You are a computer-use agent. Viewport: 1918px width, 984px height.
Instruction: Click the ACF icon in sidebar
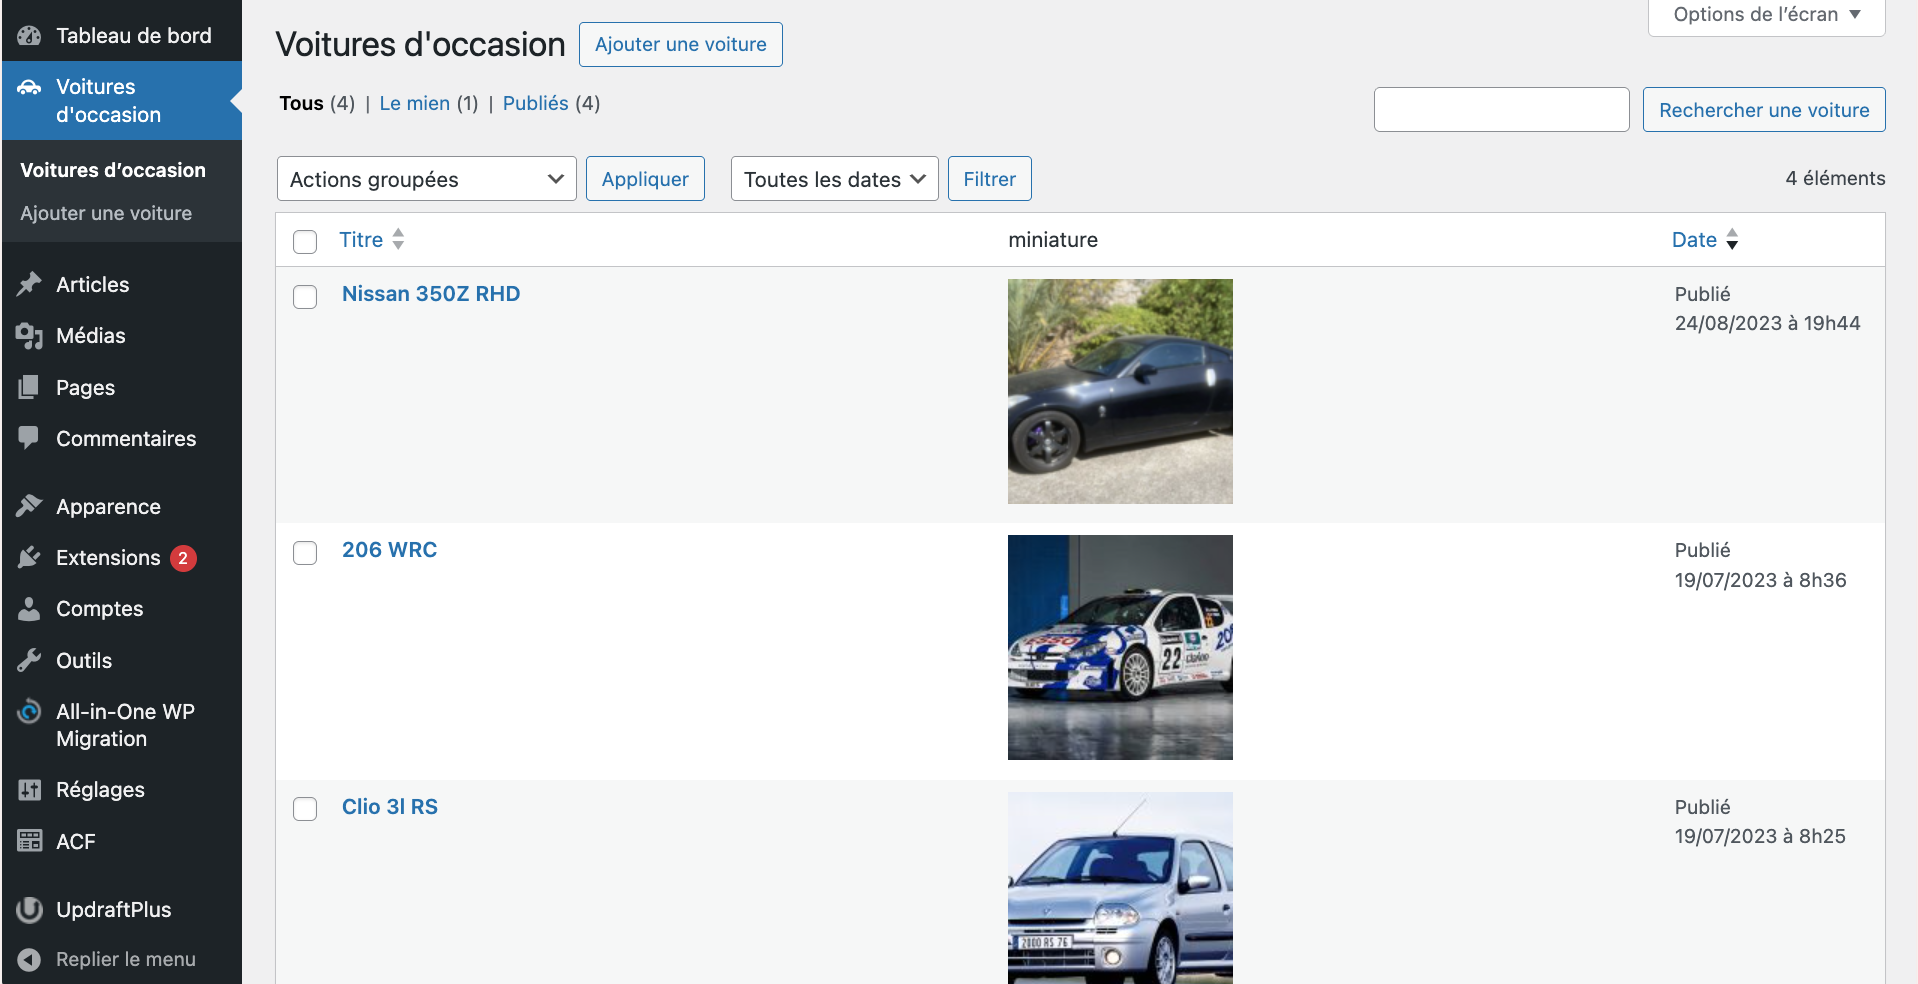(x=29, y=841)
